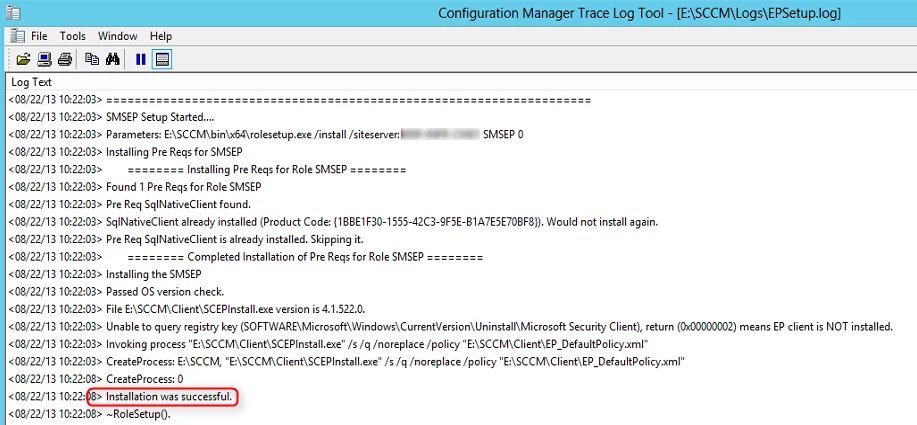917x425 pixels.
Task: Select the 'CreateProcess: 0' log entry
Action: coord(458,379)
